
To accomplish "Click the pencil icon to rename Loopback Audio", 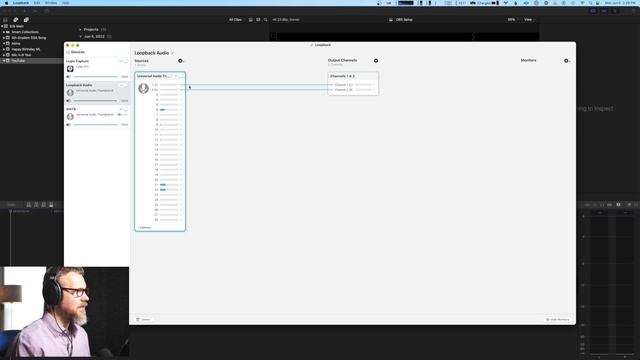I will (x=173, y=53).
